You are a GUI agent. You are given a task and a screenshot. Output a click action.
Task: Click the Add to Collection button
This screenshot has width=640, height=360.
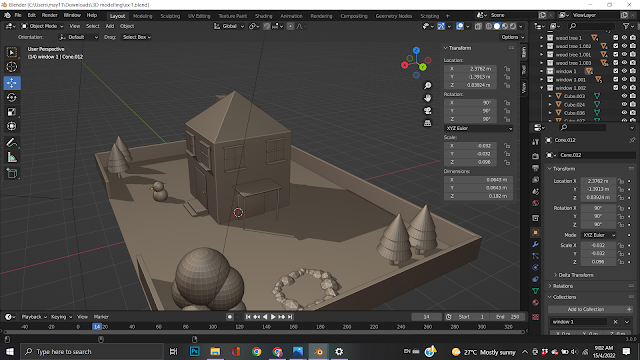click(x=590, y=309)
